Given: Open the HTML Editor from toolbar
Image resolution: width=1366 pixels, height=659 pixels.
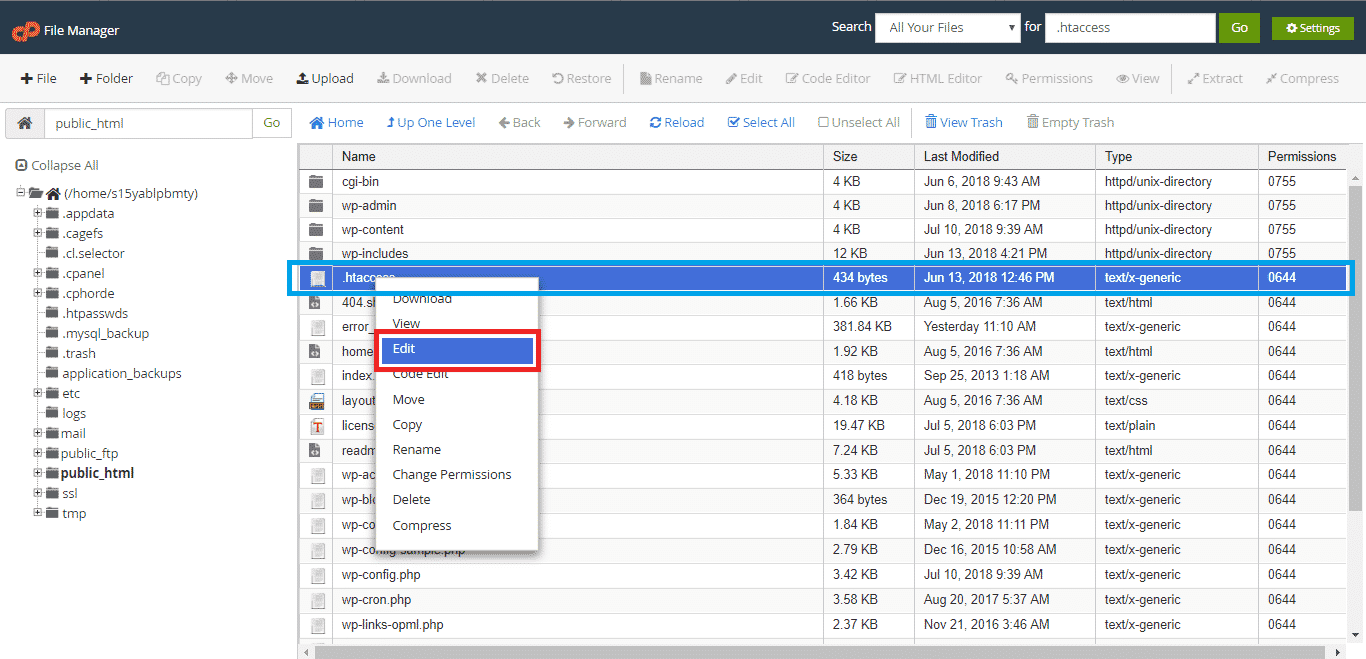Looking at the screenshot, I should [938, 78].
